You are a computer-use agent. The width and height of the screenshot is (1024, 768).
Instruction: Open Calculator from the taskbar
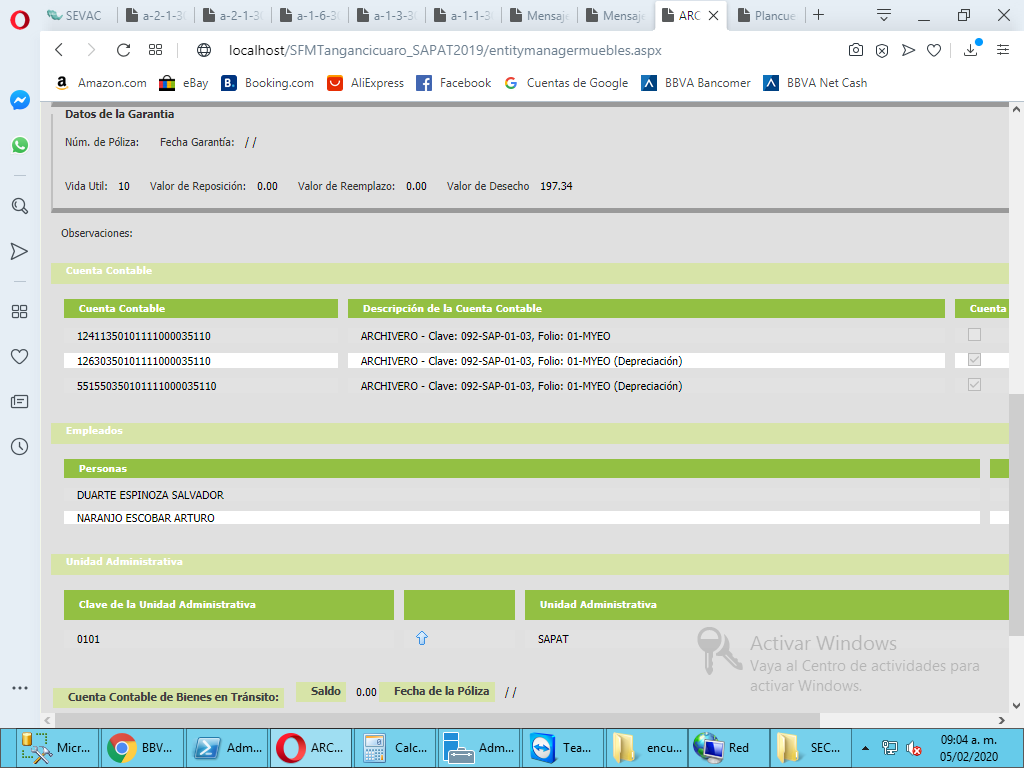tap(395, 748)
